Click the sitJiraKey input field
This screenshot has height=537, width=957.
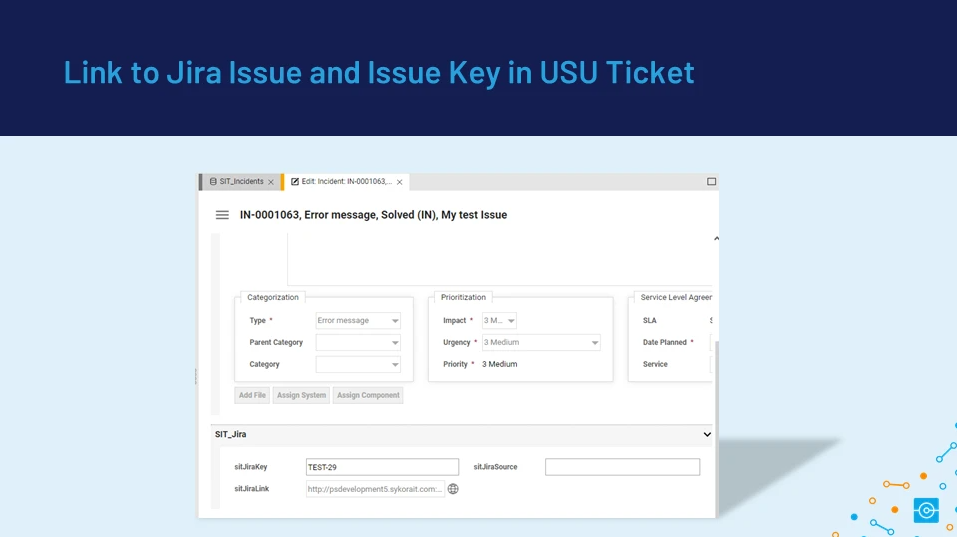(x=382, y=467)
